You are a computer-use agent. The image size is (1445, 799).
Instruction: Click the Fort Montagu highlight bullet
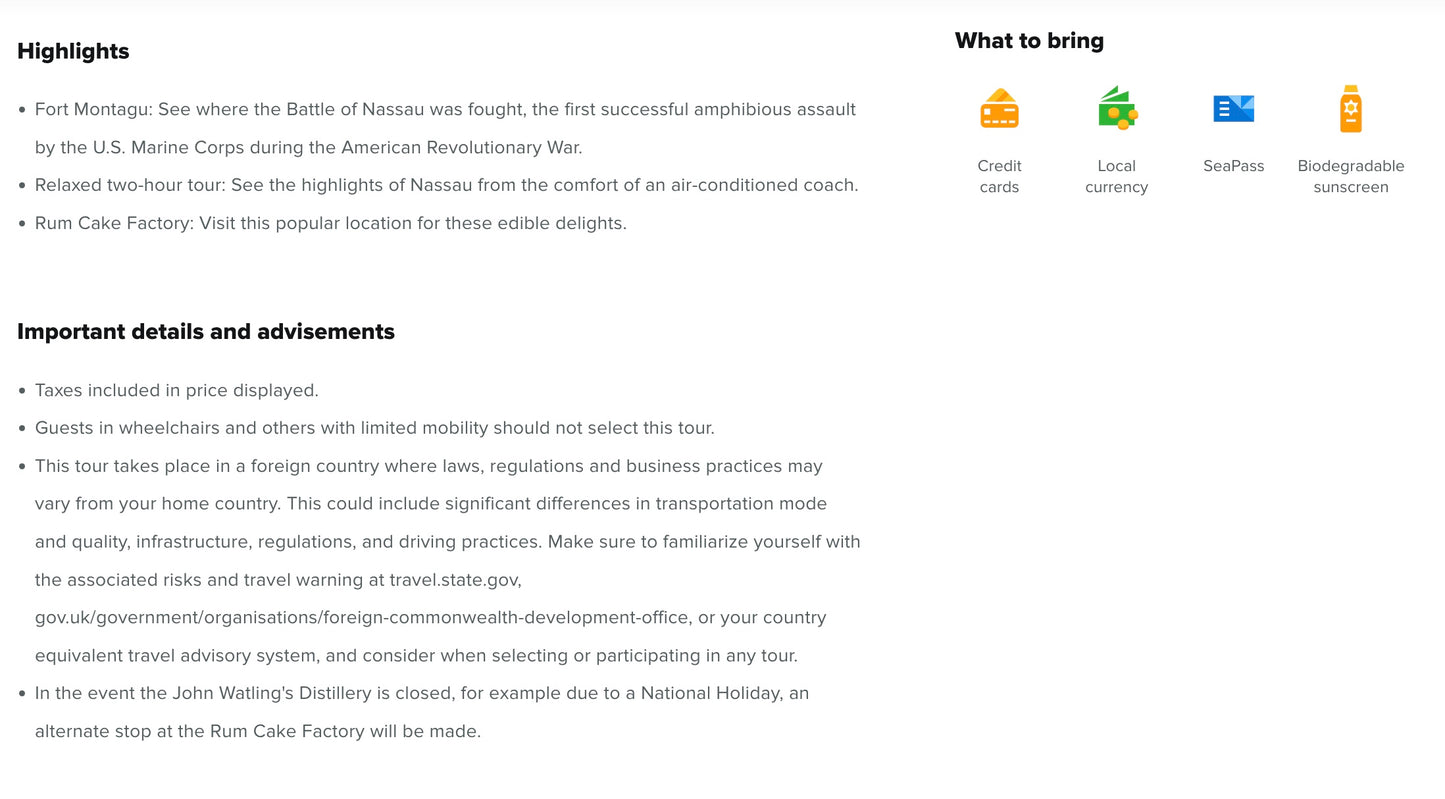point(445,110)
